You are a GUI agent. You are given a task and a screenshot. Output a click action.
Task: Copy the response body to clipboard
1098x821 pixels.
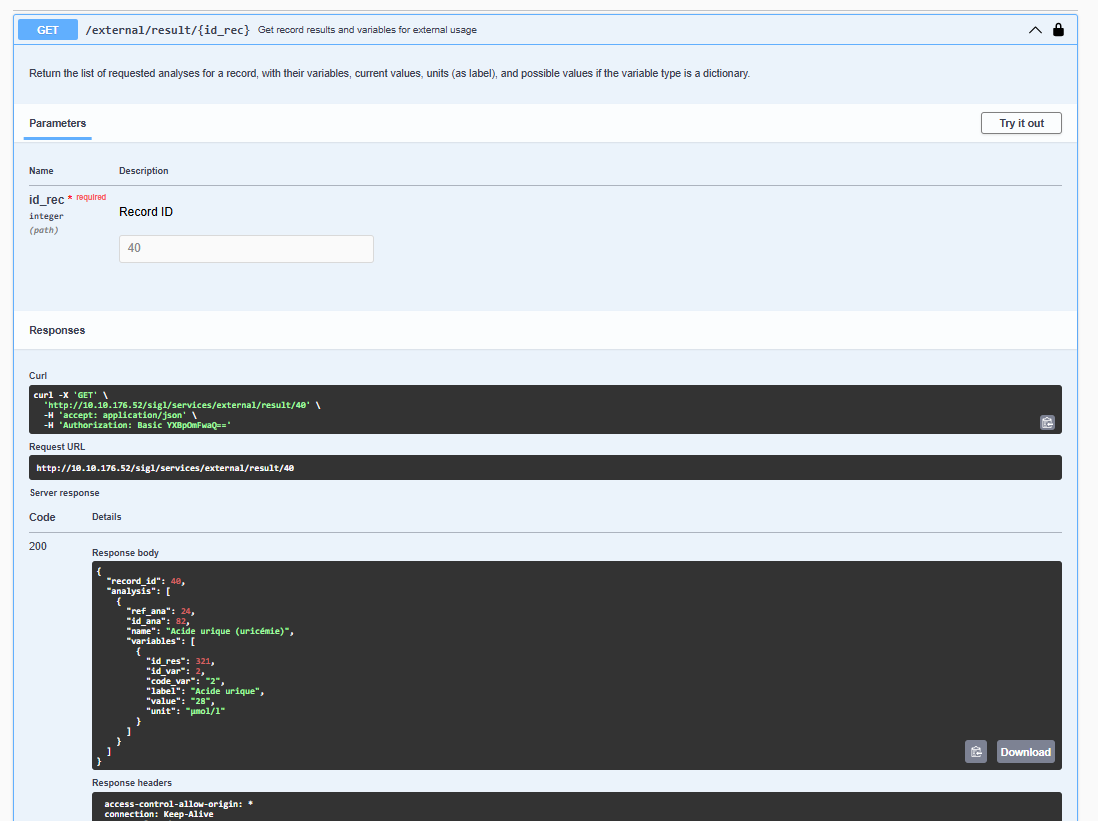pos(976,752)
